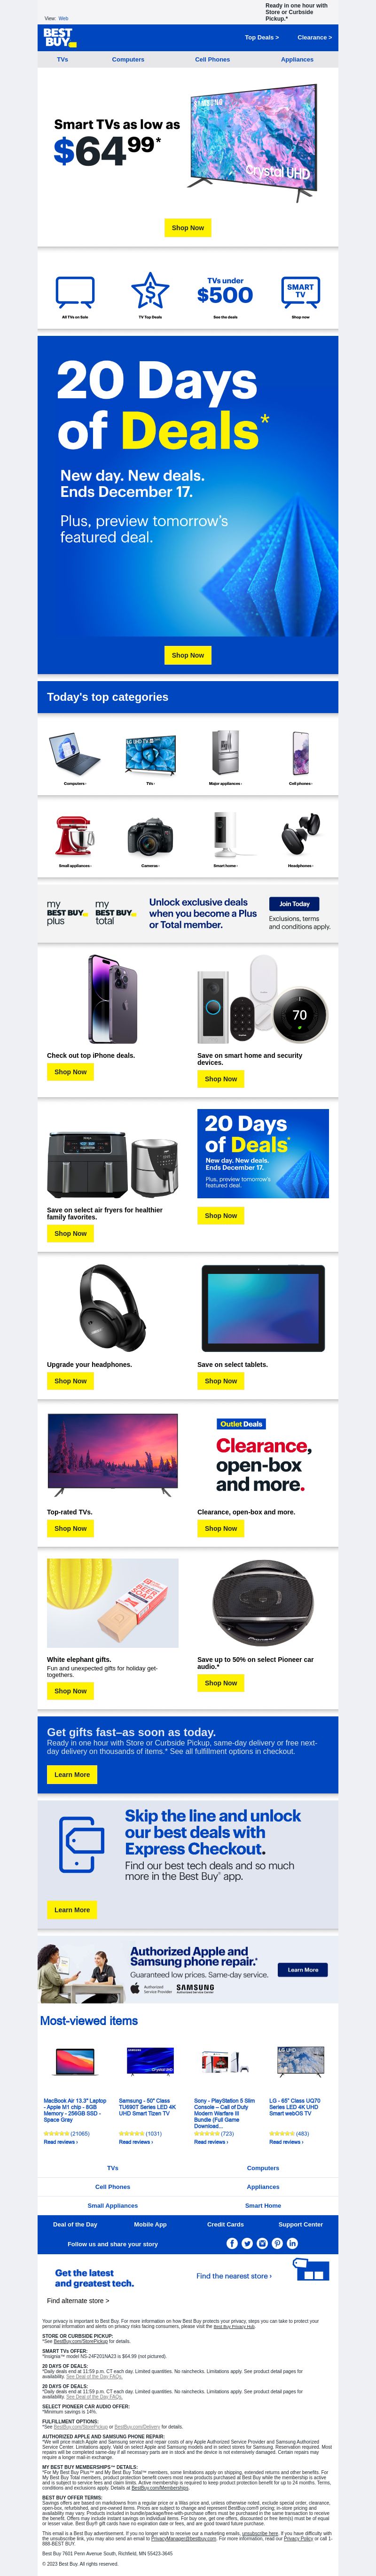Click Learn More for Apple and Samsung repair
This screenshot has width=376, height=2576.
pyautogui.click(x=303, y=1970)
